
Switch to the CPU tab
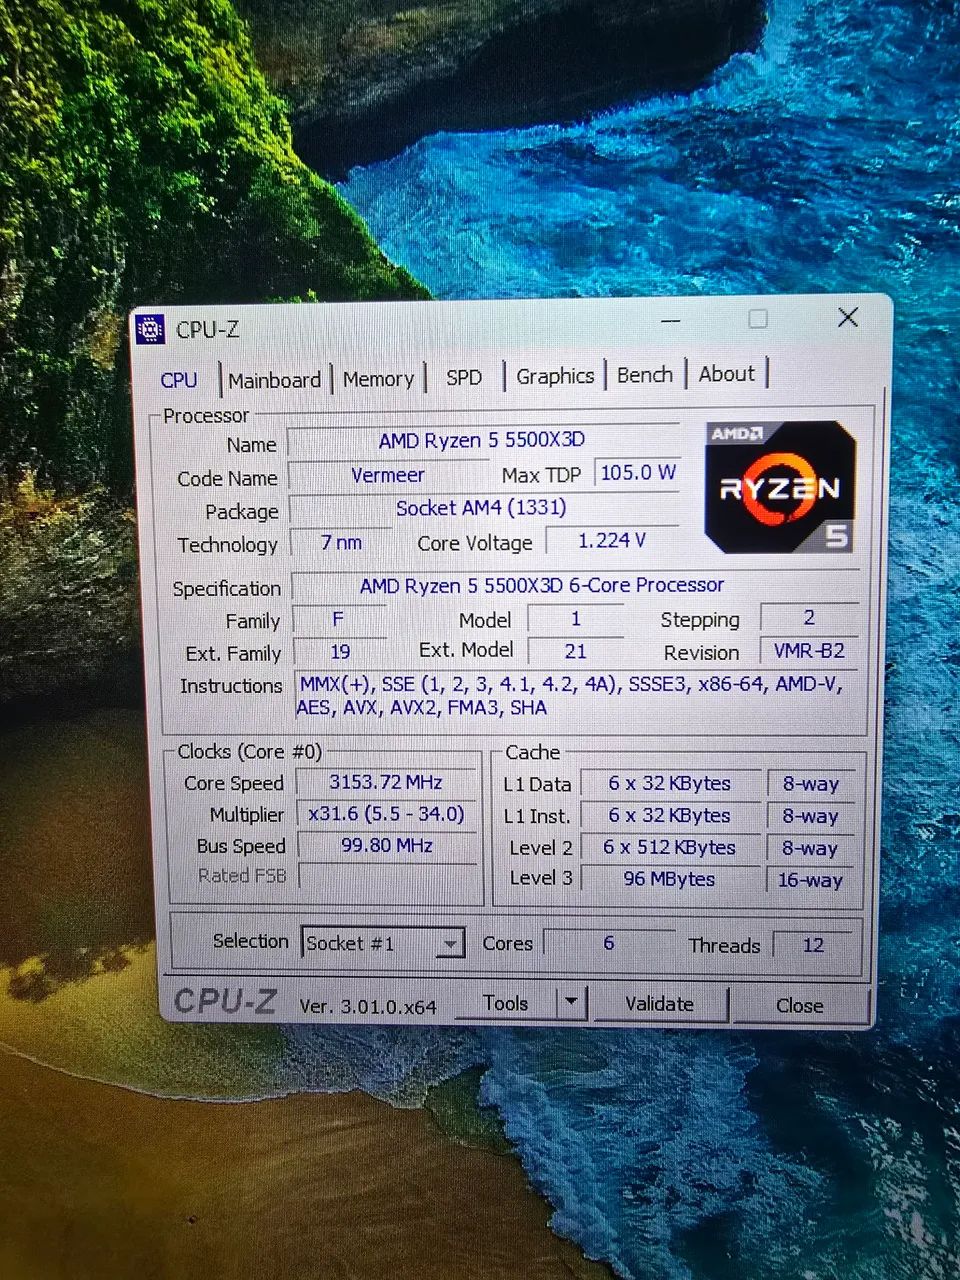point(179,380)
